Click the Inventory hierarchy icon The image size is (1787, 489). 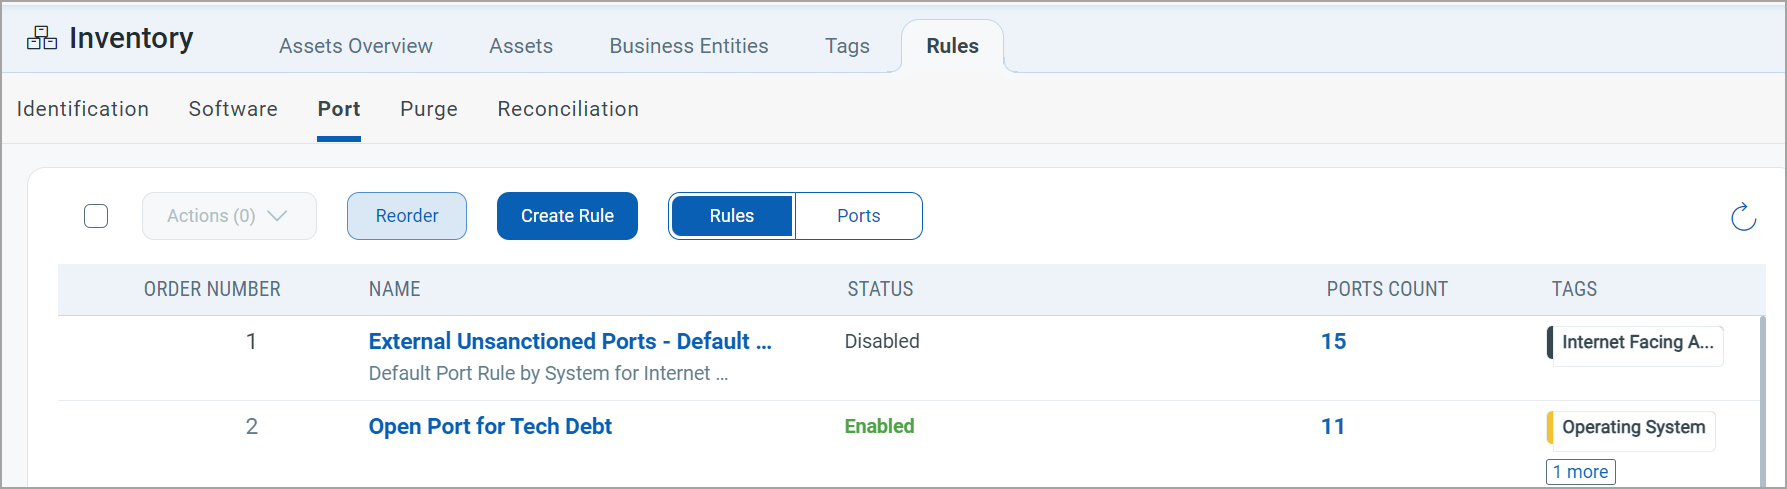(x=42, y=38)
